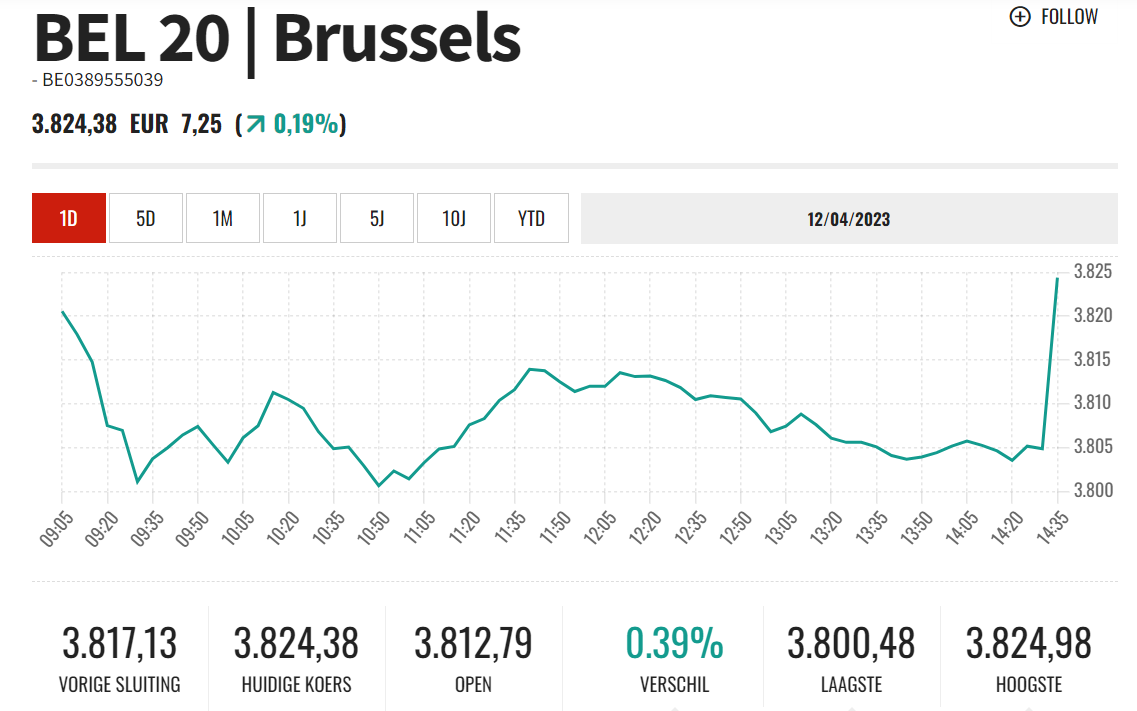The image size is (1137, 711).
Task: Click the plus icon beside FOLLOW
Action: (1020, 16)
